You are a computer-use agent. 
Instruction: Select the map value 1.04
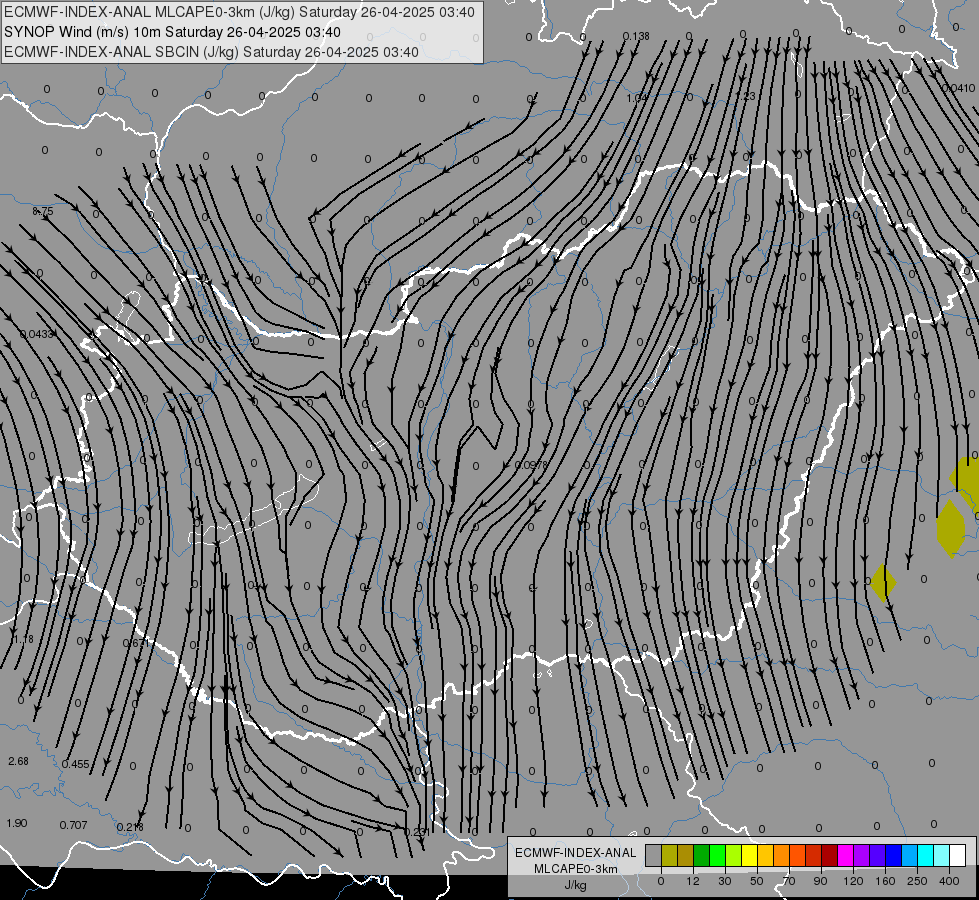(637, 98)
